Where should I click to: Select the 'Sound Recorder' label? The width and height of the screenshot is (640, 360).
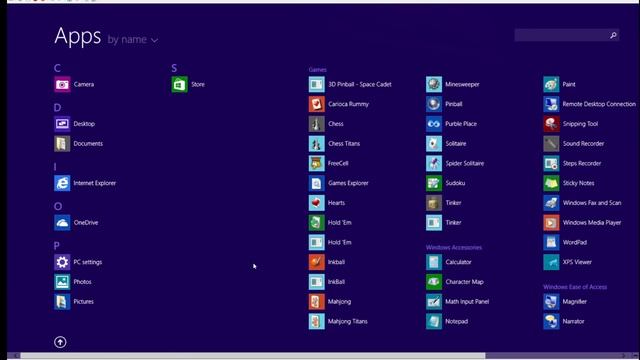(583, 144)
